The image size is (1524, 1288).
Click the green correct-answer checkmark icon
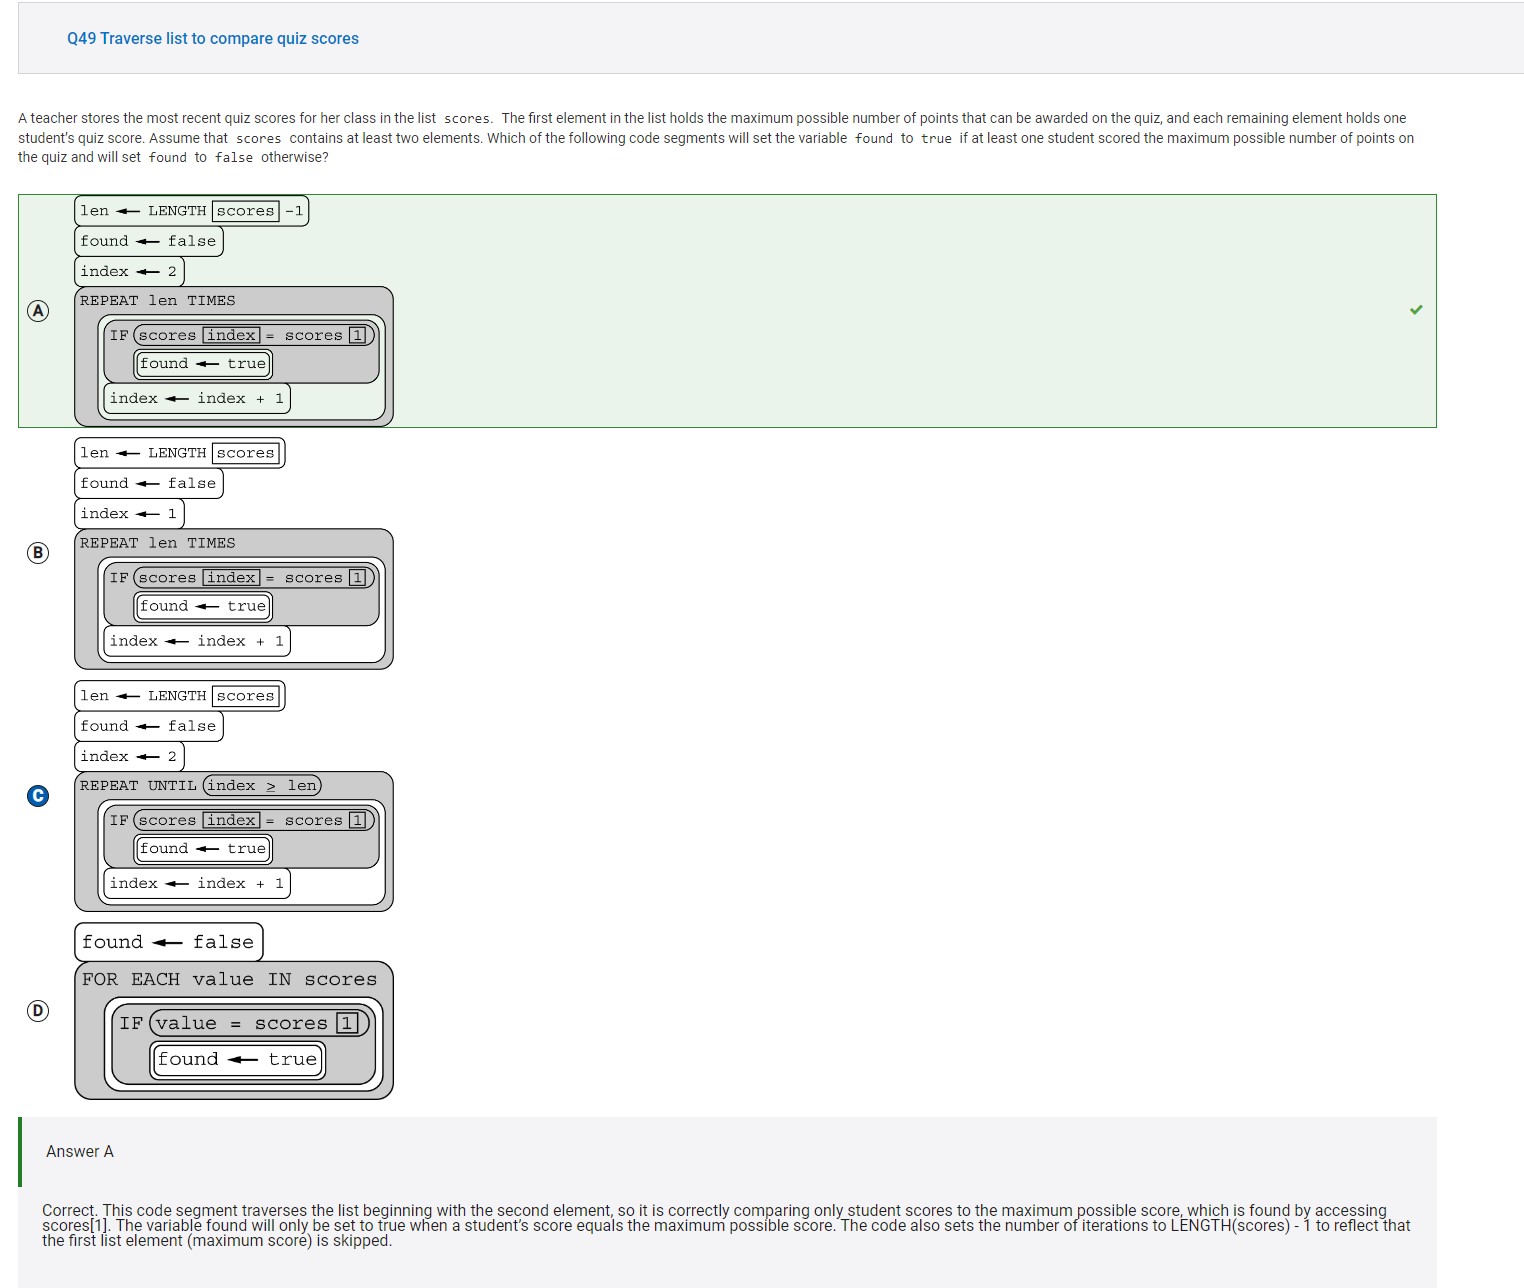pyautogui.click(x=1416, y=310)
